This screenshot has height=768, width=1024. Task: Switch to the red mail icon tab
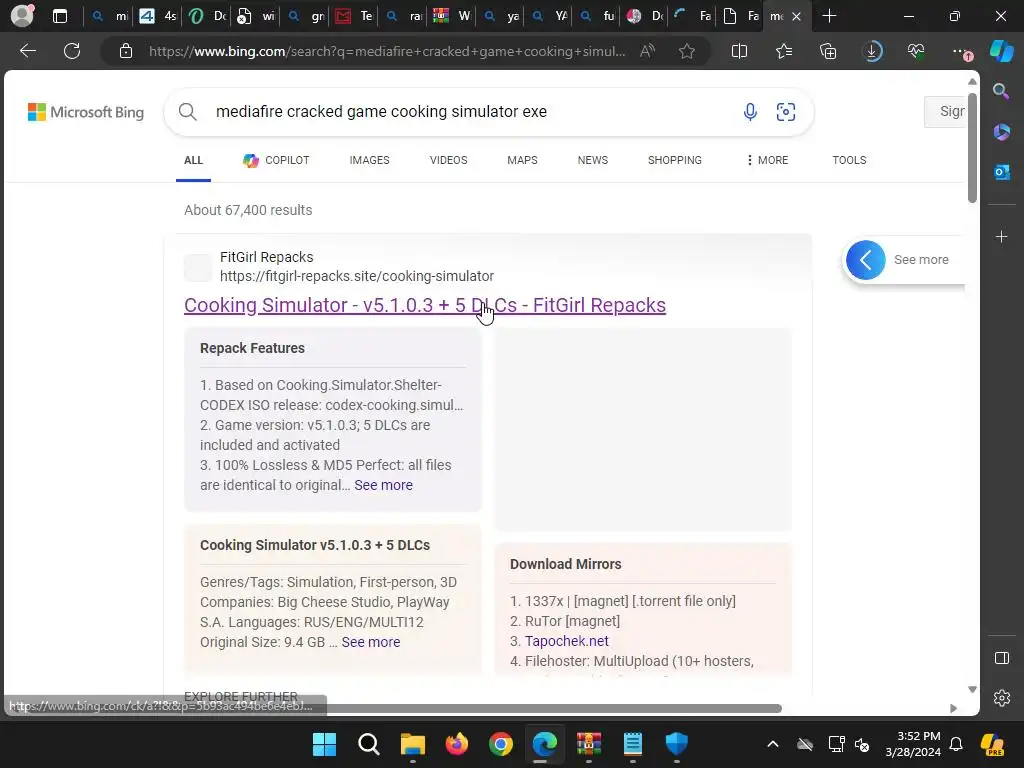click(x=353, y=16)
